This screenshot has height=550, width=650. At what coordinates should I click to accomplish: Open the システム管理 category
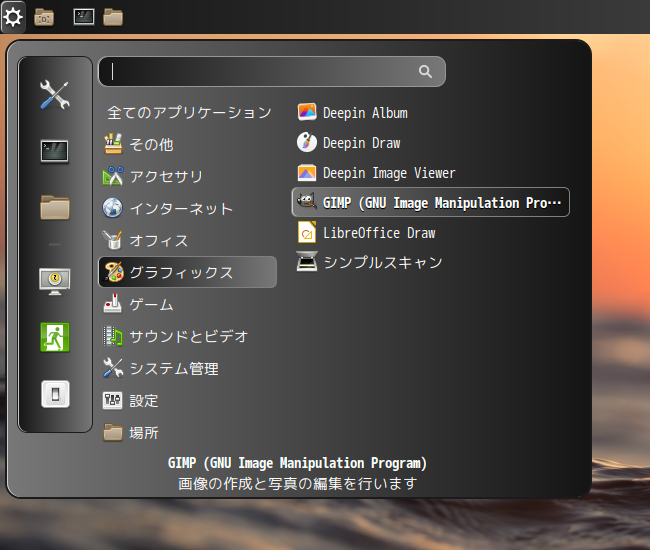(x=187, y=368)
